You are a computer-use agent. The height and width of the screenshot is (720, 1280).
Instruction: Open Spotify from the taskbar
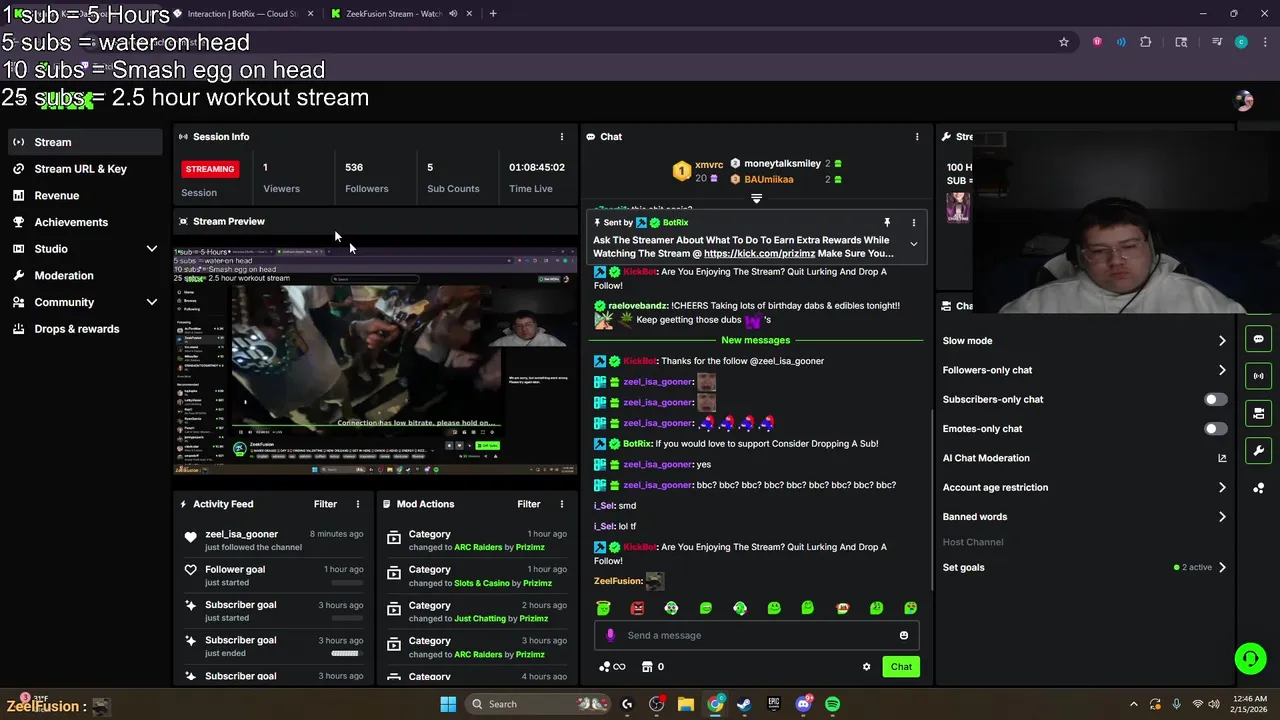click(x=832, y=704)
